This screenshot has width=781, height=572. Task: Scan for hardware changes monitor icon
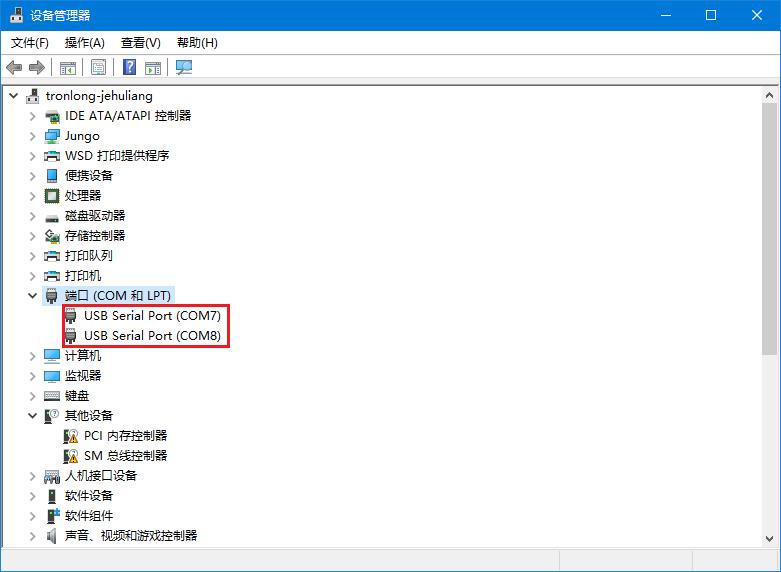(x=184, y=67)
